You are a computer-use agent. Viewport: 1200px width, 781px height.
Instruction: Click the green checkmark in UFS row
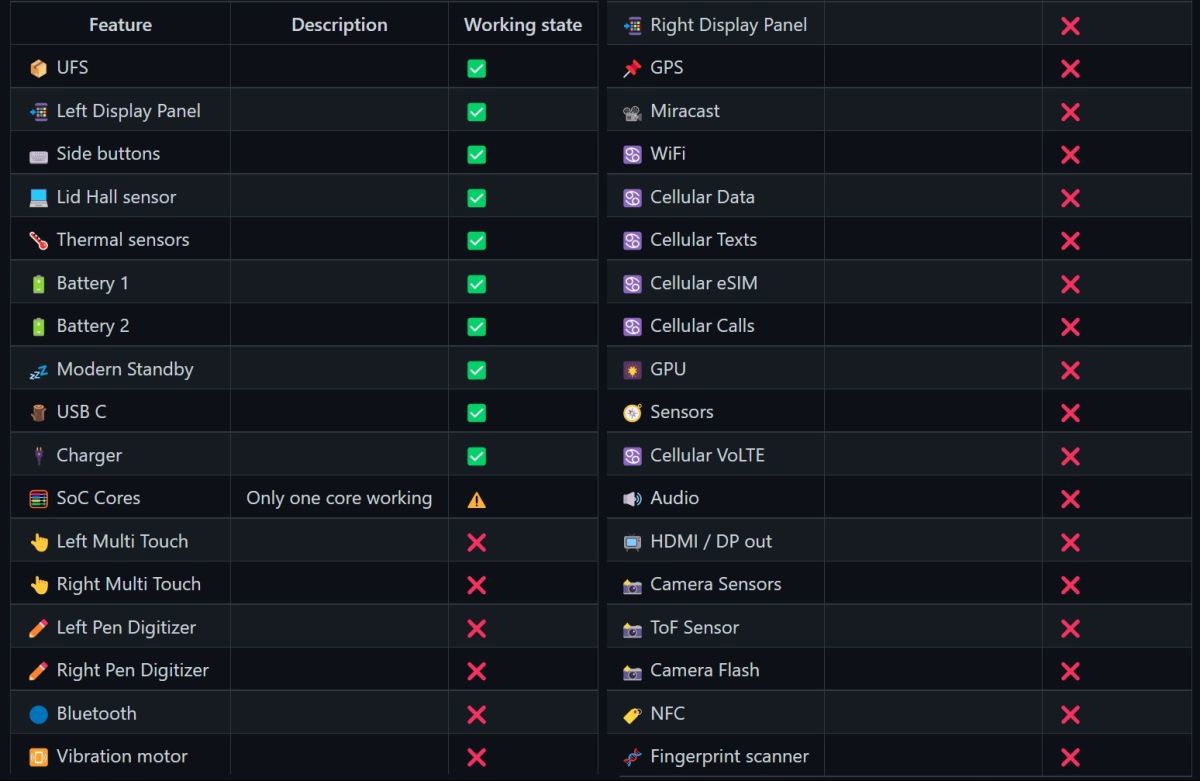point(477,69)
